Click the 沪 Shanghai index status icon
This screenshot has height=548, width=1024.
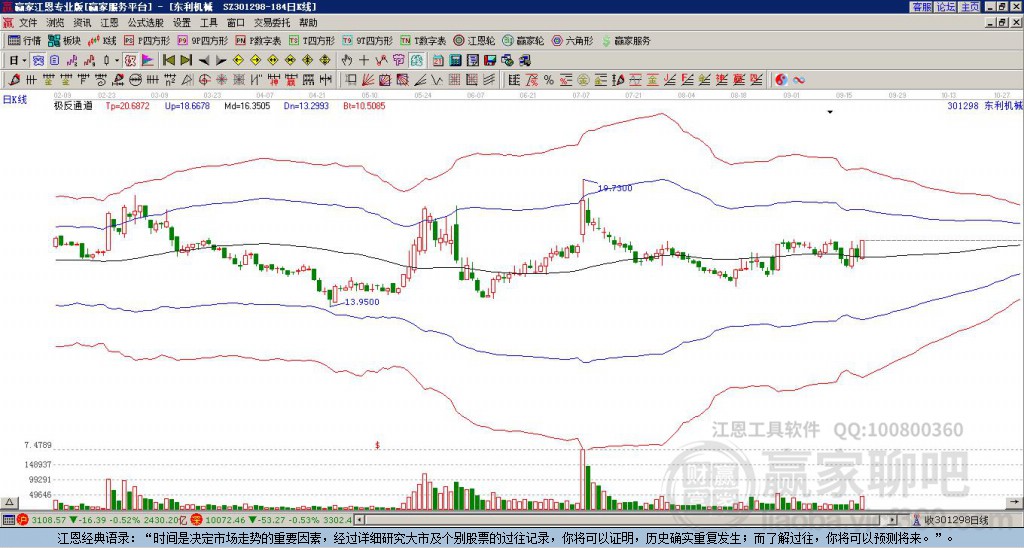click(x=23, y=520)
